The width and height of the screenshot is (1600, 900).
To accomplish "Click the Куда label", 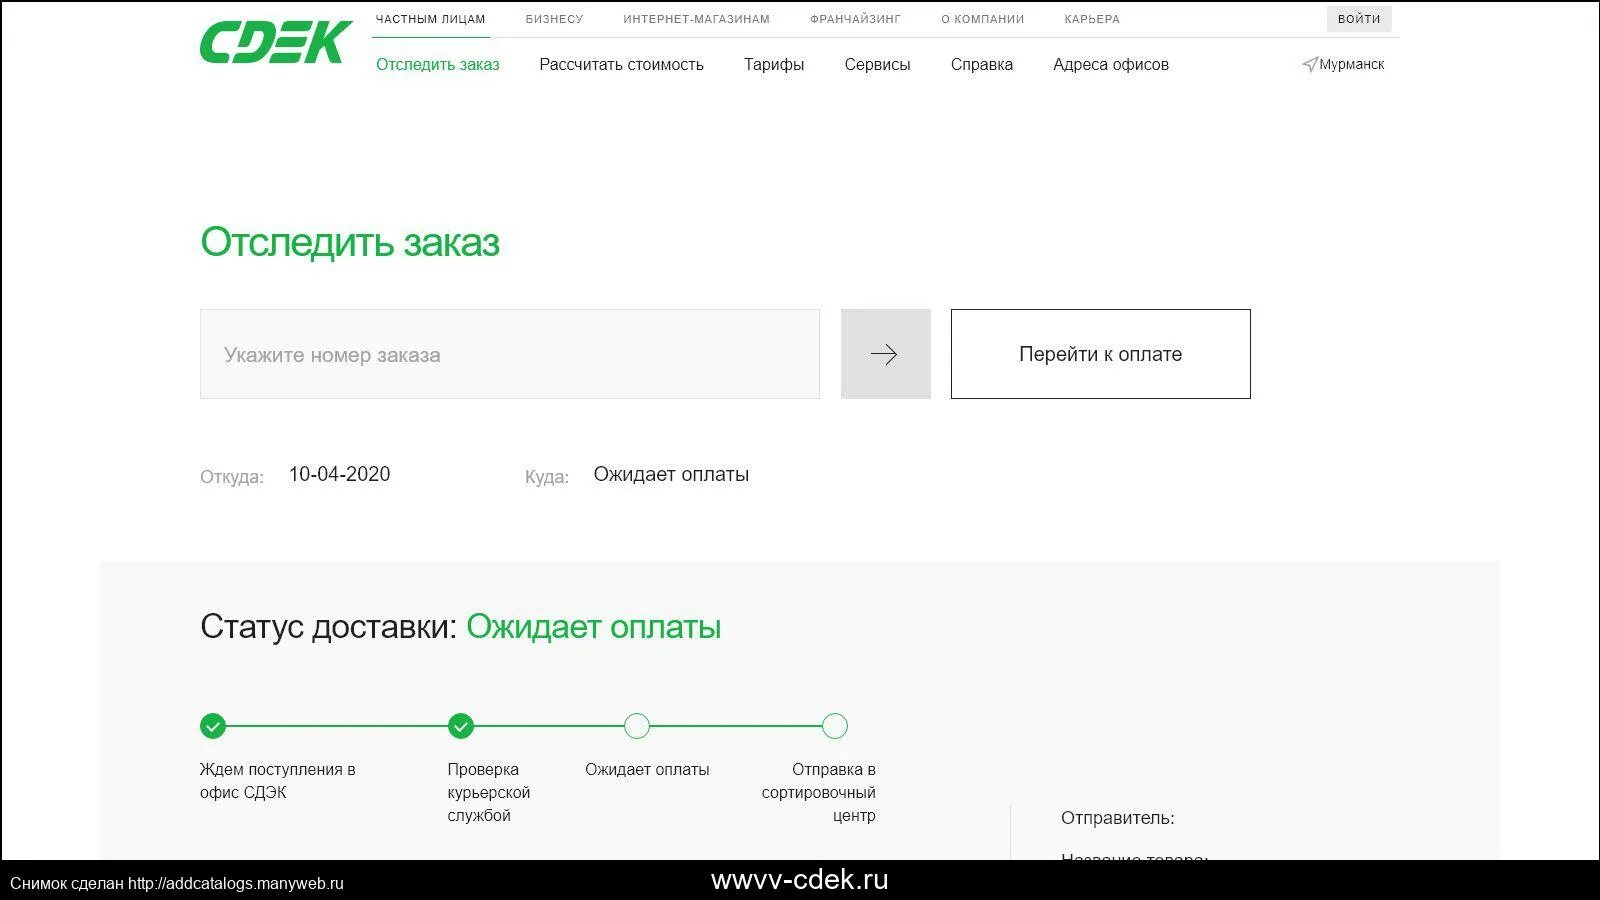I will (547, 477).
